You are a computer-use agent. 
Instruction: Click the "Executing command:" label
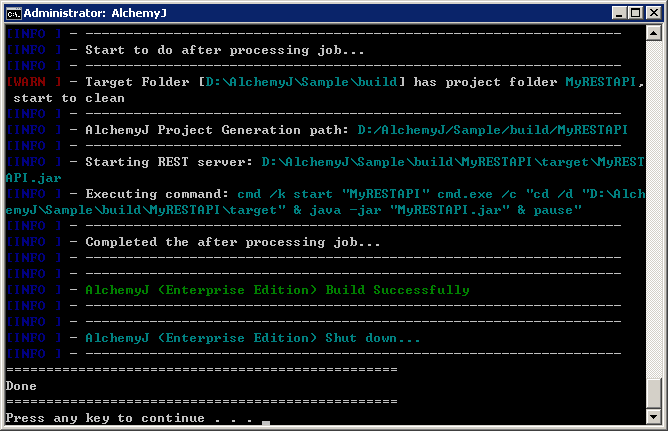click(x=157, y=193)
